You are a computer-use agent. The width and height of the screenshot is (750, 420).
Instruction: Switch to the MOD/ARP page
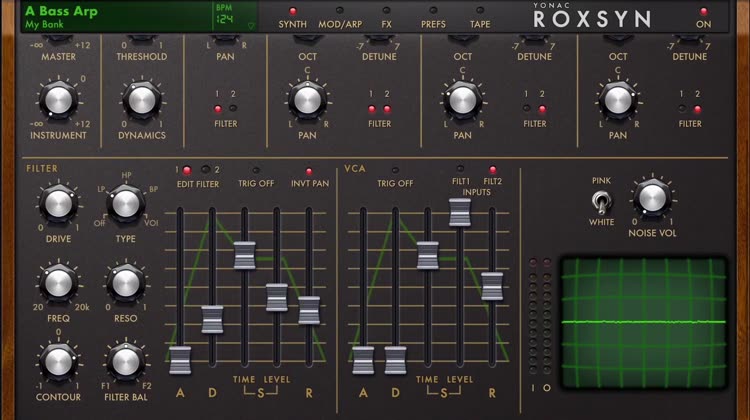[x=340, y=18]
